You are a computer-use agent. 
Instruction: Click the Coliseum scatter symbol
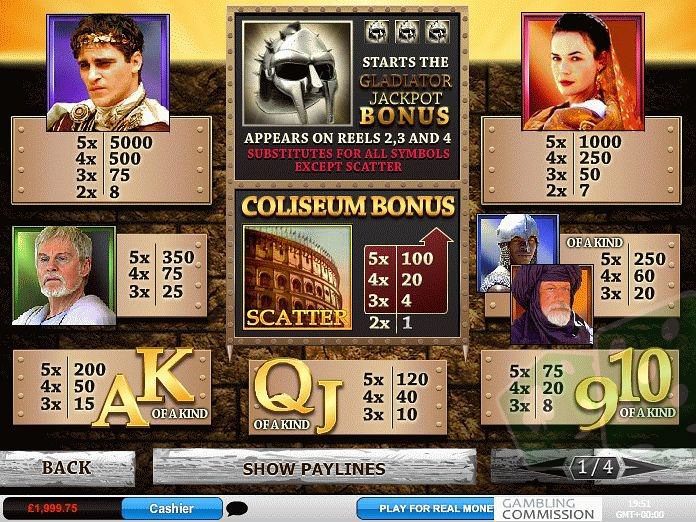pyautogui.click(x=297, y=277)
